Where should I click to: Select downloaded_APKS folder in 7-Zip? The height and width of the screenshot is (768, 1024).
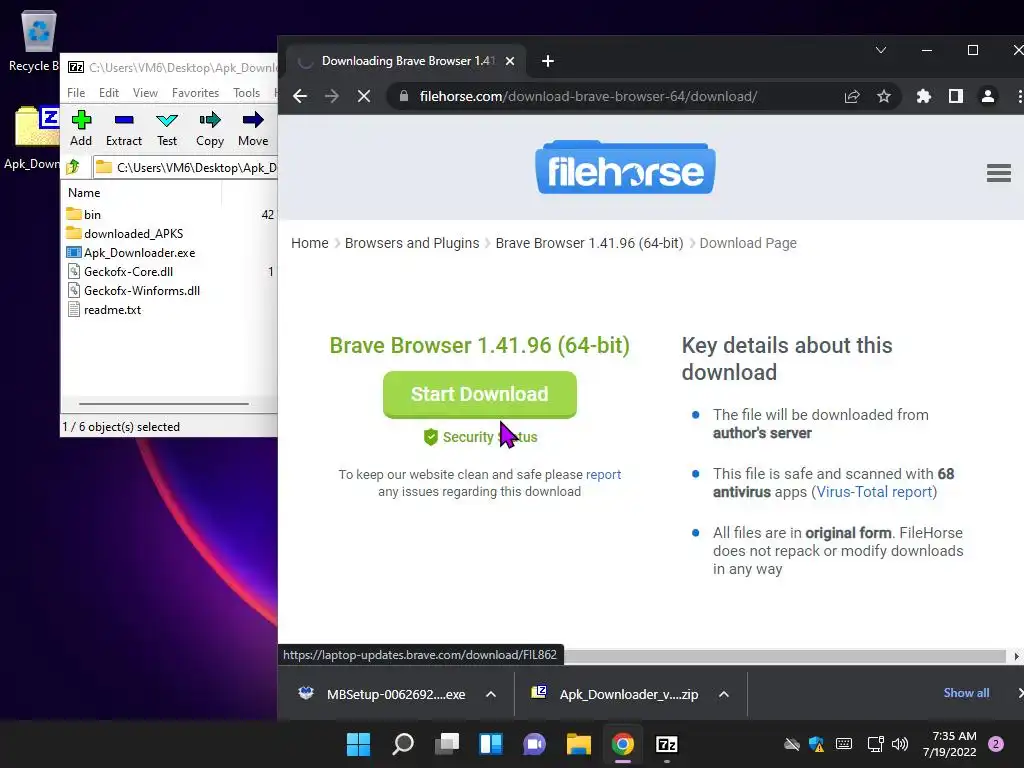coord(133,233)
